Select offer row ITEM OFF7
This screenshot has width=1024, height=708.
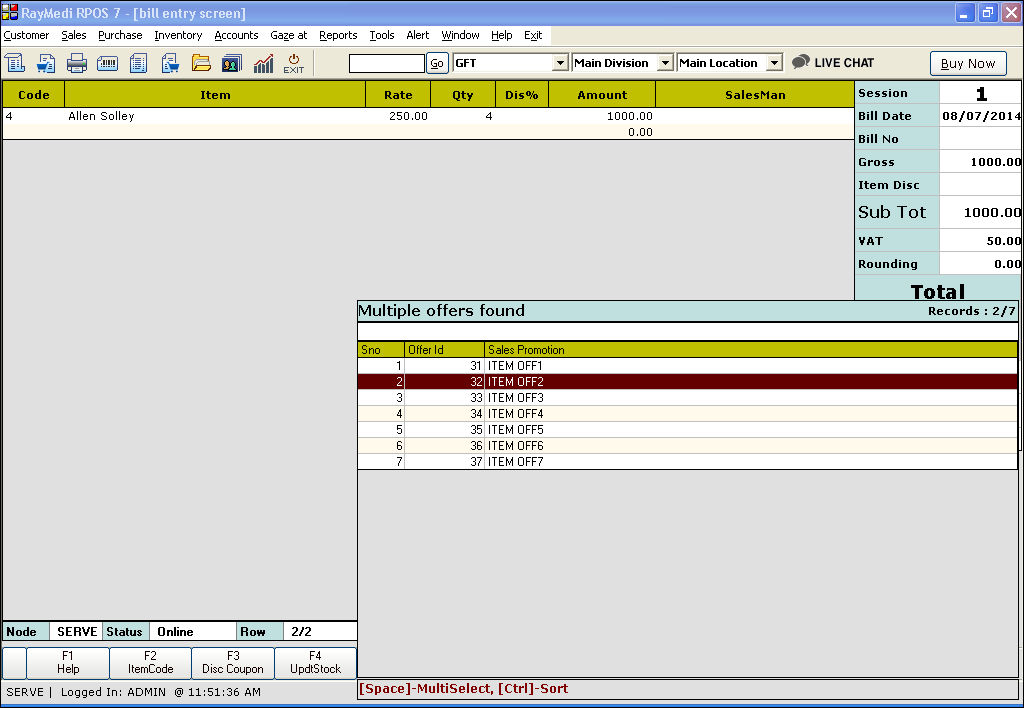click(x=688, y=462)
